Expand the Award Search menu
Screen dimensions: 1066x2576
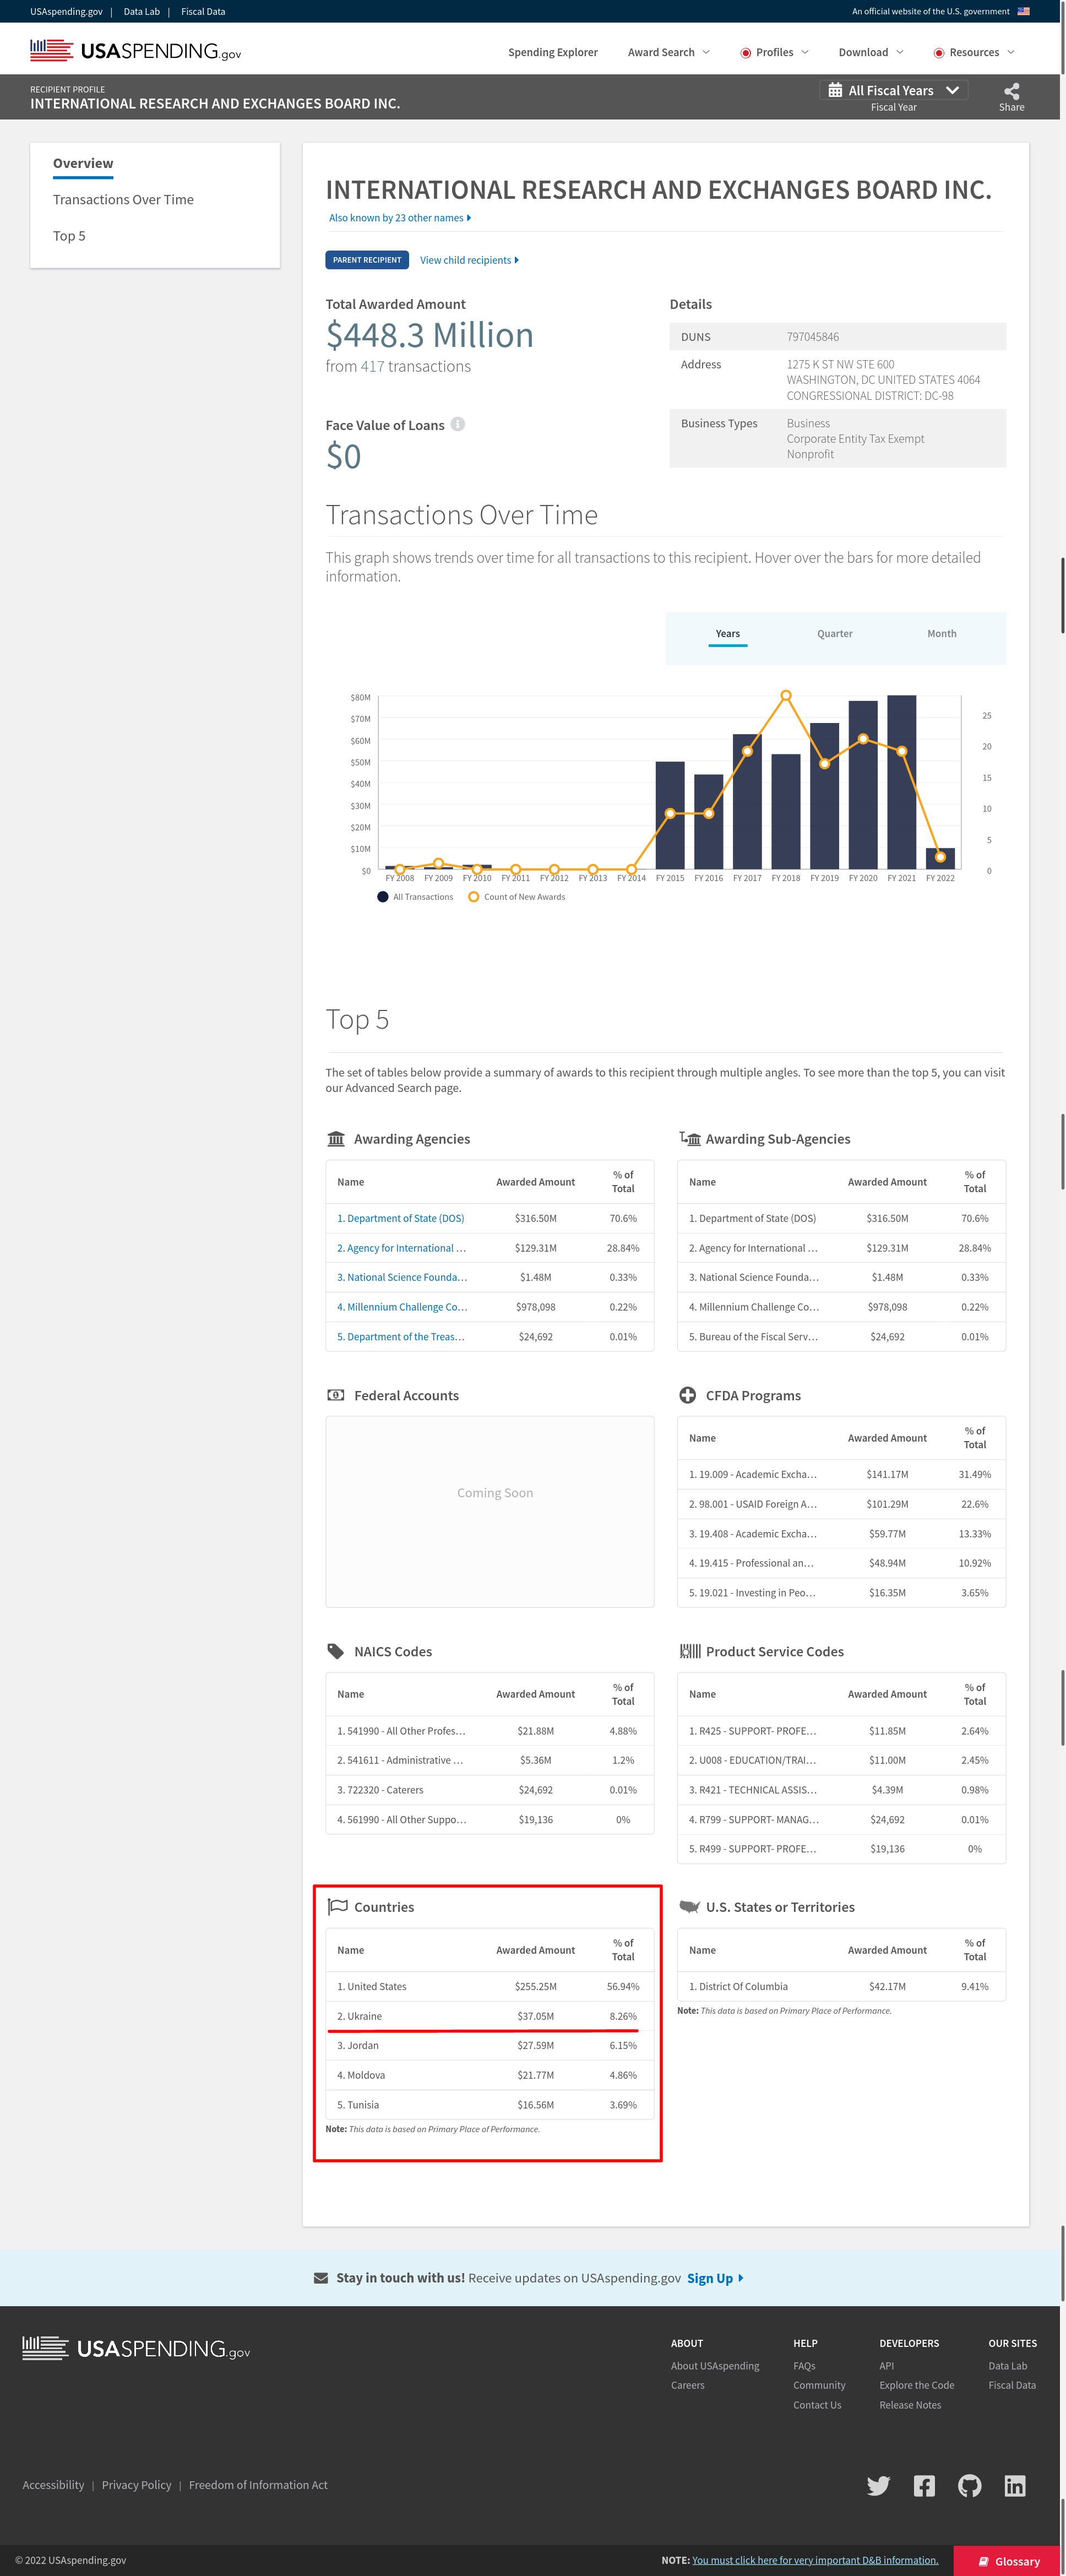point(668,52)
